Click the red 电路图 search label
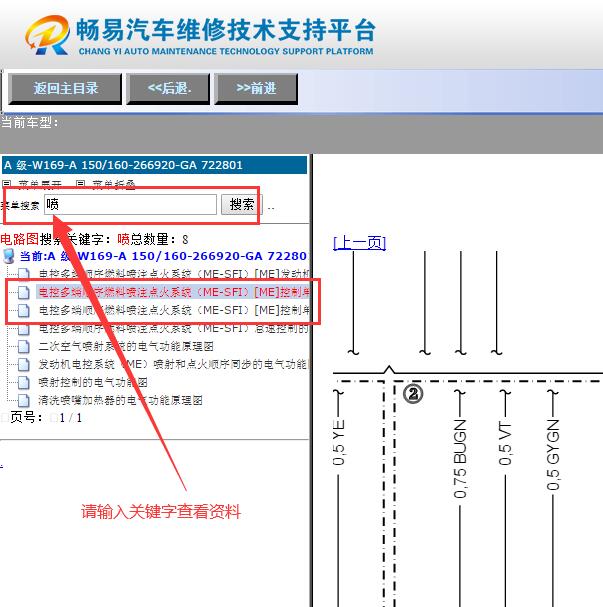Screen dimensions: 603x607 (x=19, y=239)
